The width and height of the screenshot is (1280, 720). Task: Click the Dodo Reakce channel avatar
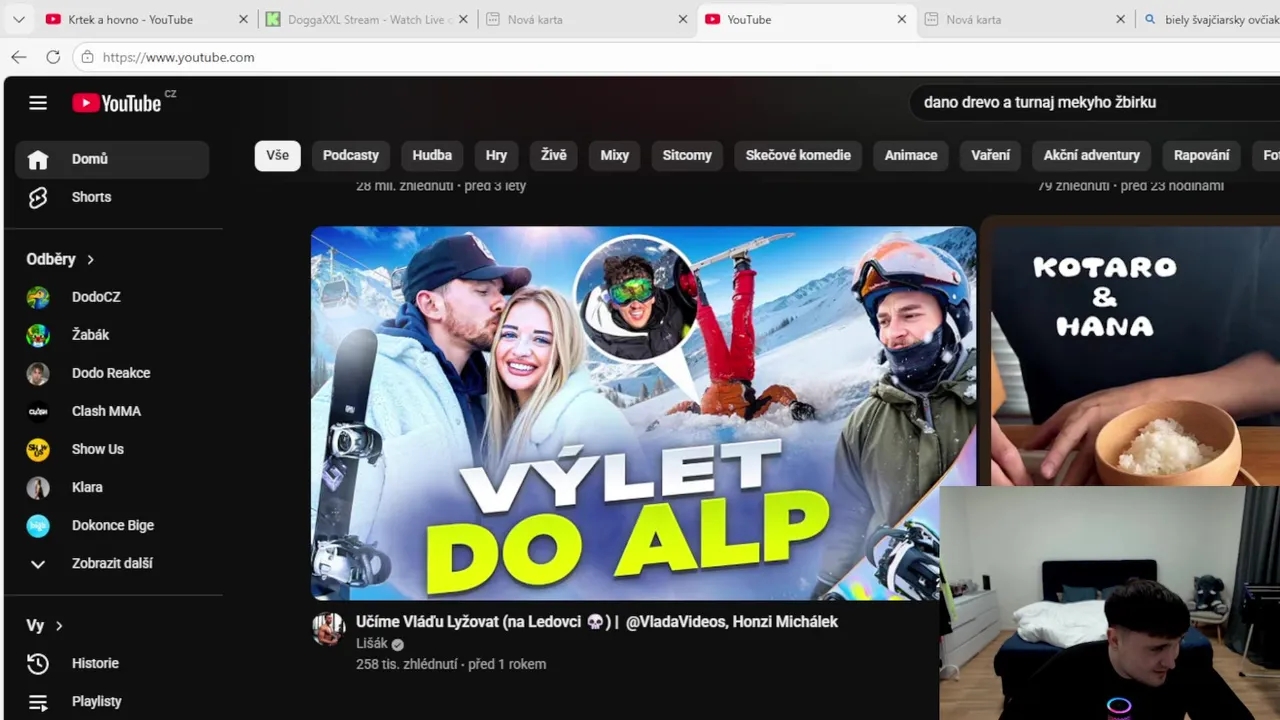click(38, 373)
